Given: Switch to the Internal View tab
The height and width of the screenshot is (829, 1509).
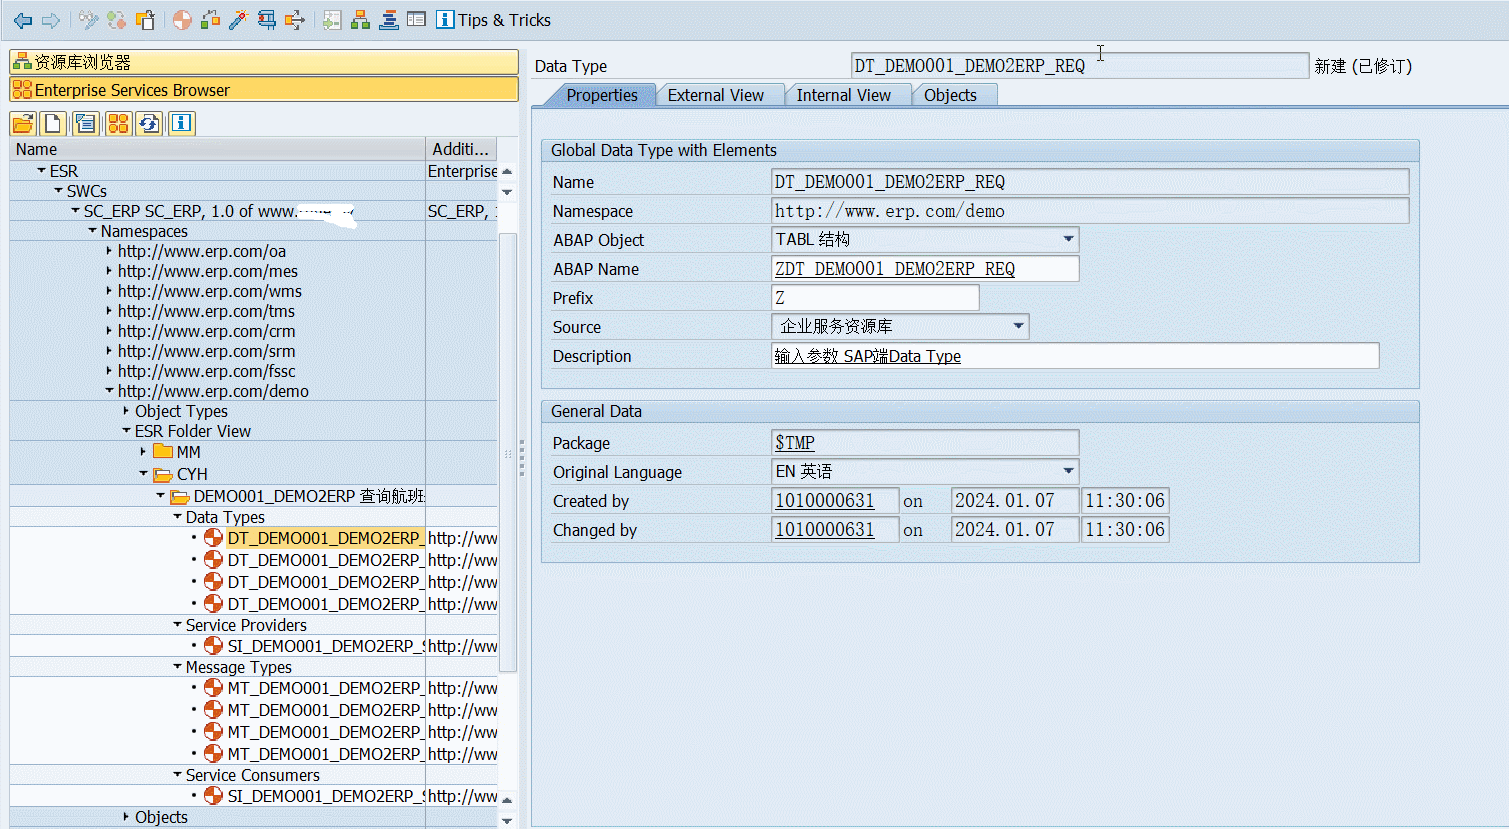Looking at the screenshot, I should pyautogui.click(x=843, y=95).
